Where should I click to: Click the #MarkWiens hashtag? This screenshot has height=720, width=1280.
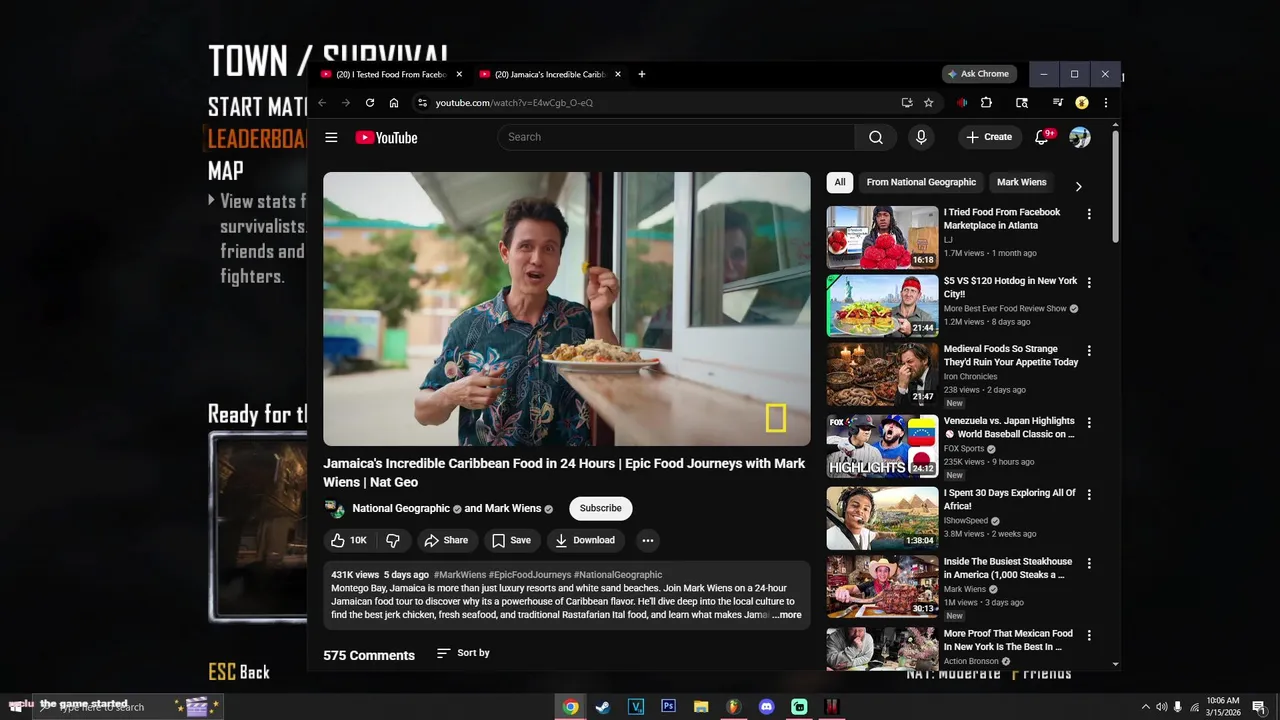pyautogui.click(x=460, y=575)
